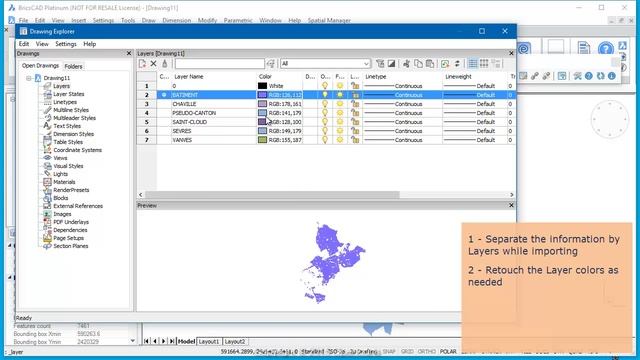This screenshot has width=640, height=360.
Task: Close the Preview panel
Action: point(511,205)
